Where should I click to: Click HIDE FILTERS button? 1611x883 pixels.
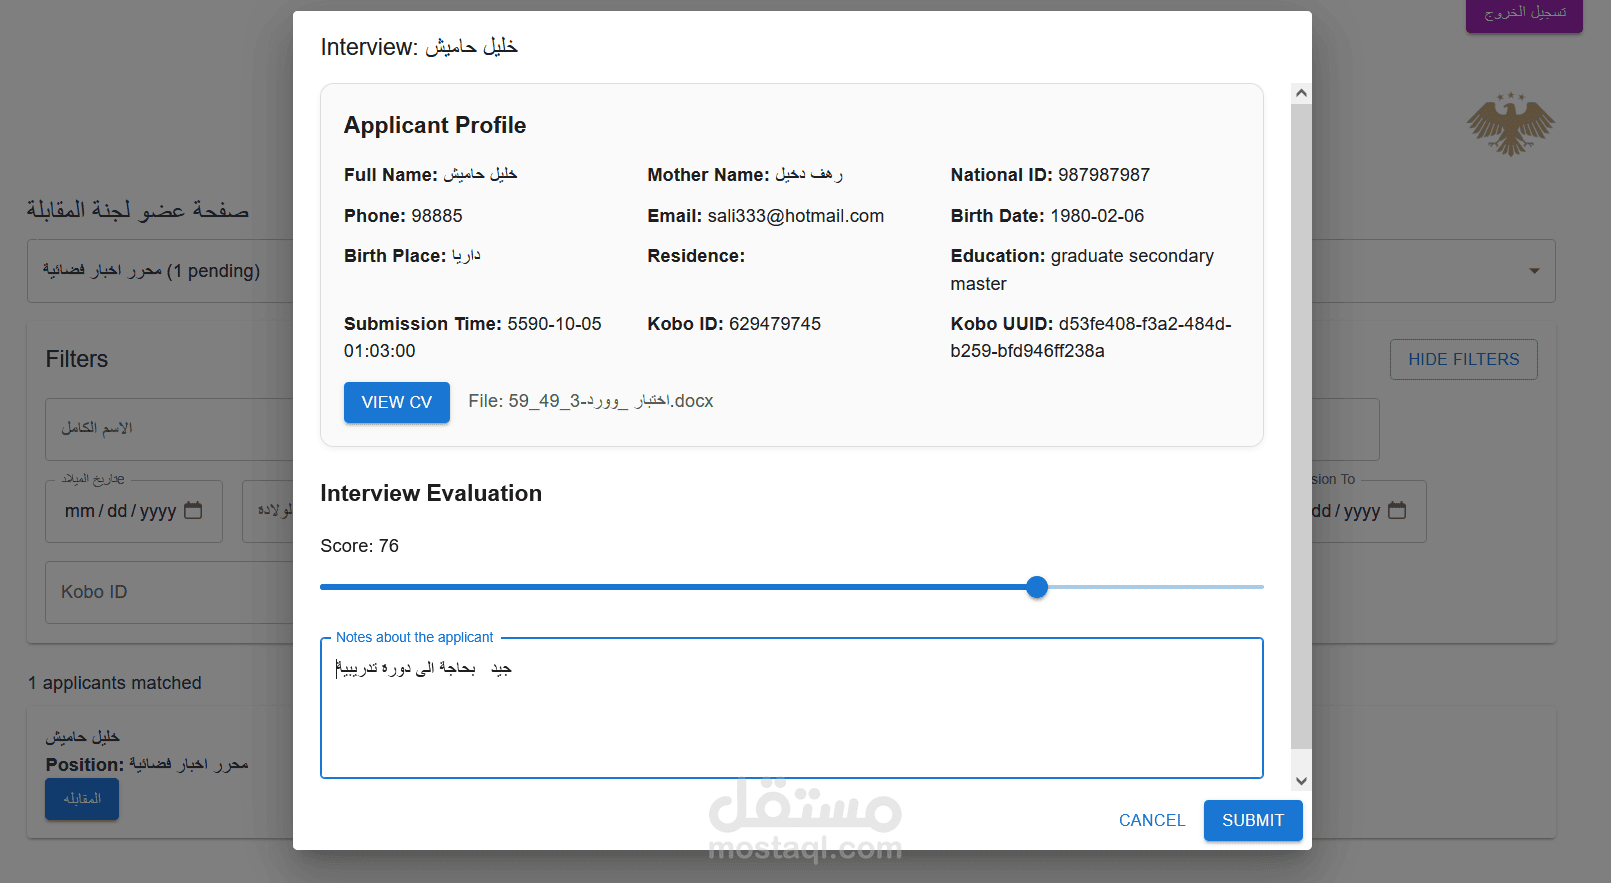(x=1464, y=359)
